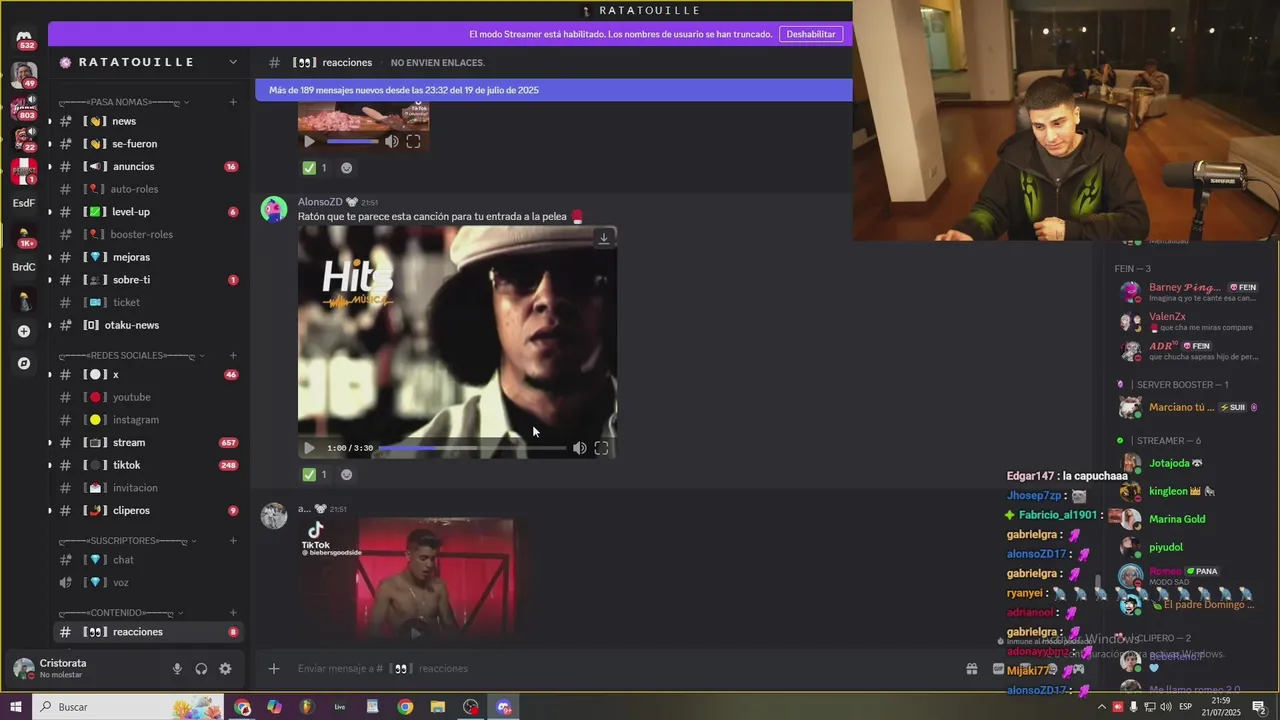Click AlonsoZD's avatar

tap(274, 209)
